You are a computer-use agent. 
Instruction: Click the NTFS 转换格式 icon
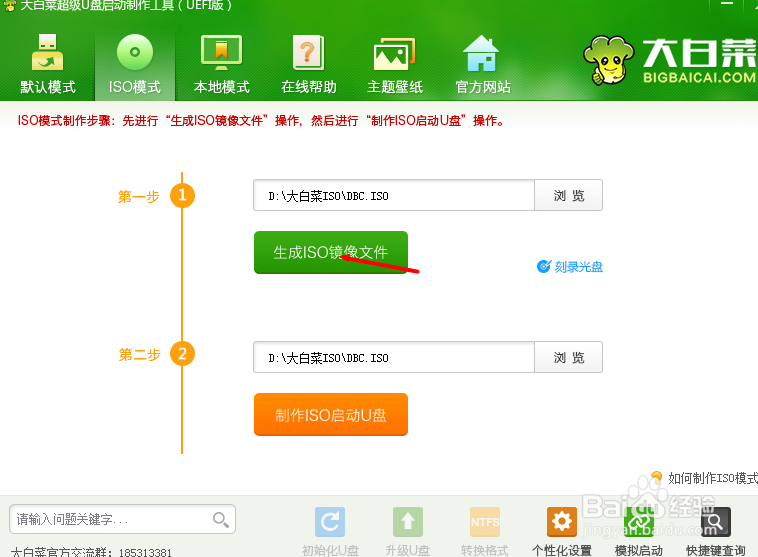[484, 522]
